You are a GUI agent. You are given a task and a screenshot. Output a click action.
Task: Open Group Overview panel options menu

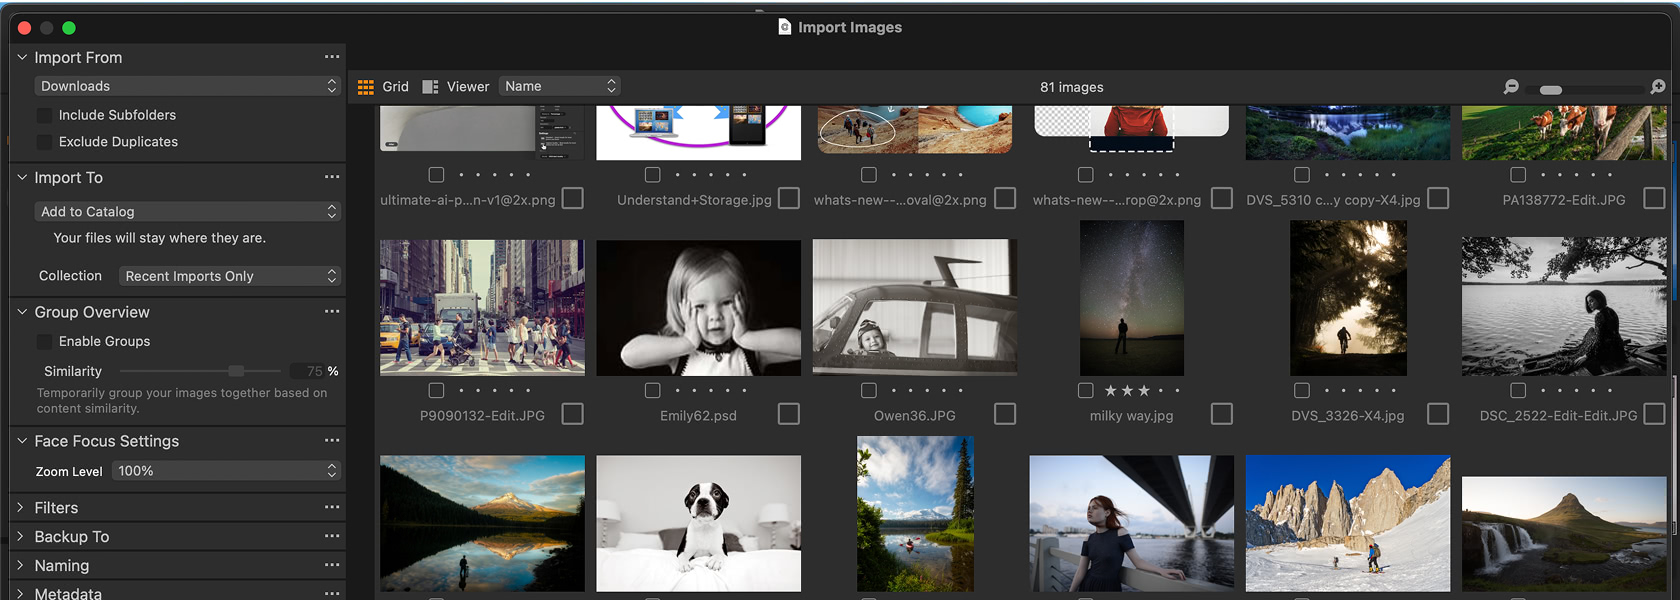tap(332, 312)
